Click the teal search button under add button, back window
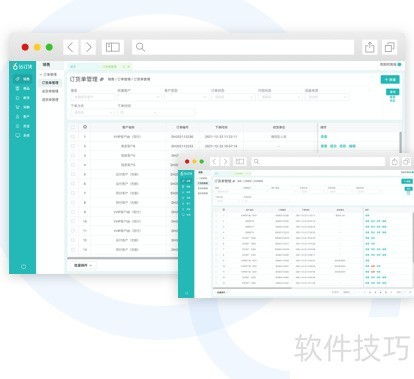The height and width of the screenshot is (379, 414). 392,92
